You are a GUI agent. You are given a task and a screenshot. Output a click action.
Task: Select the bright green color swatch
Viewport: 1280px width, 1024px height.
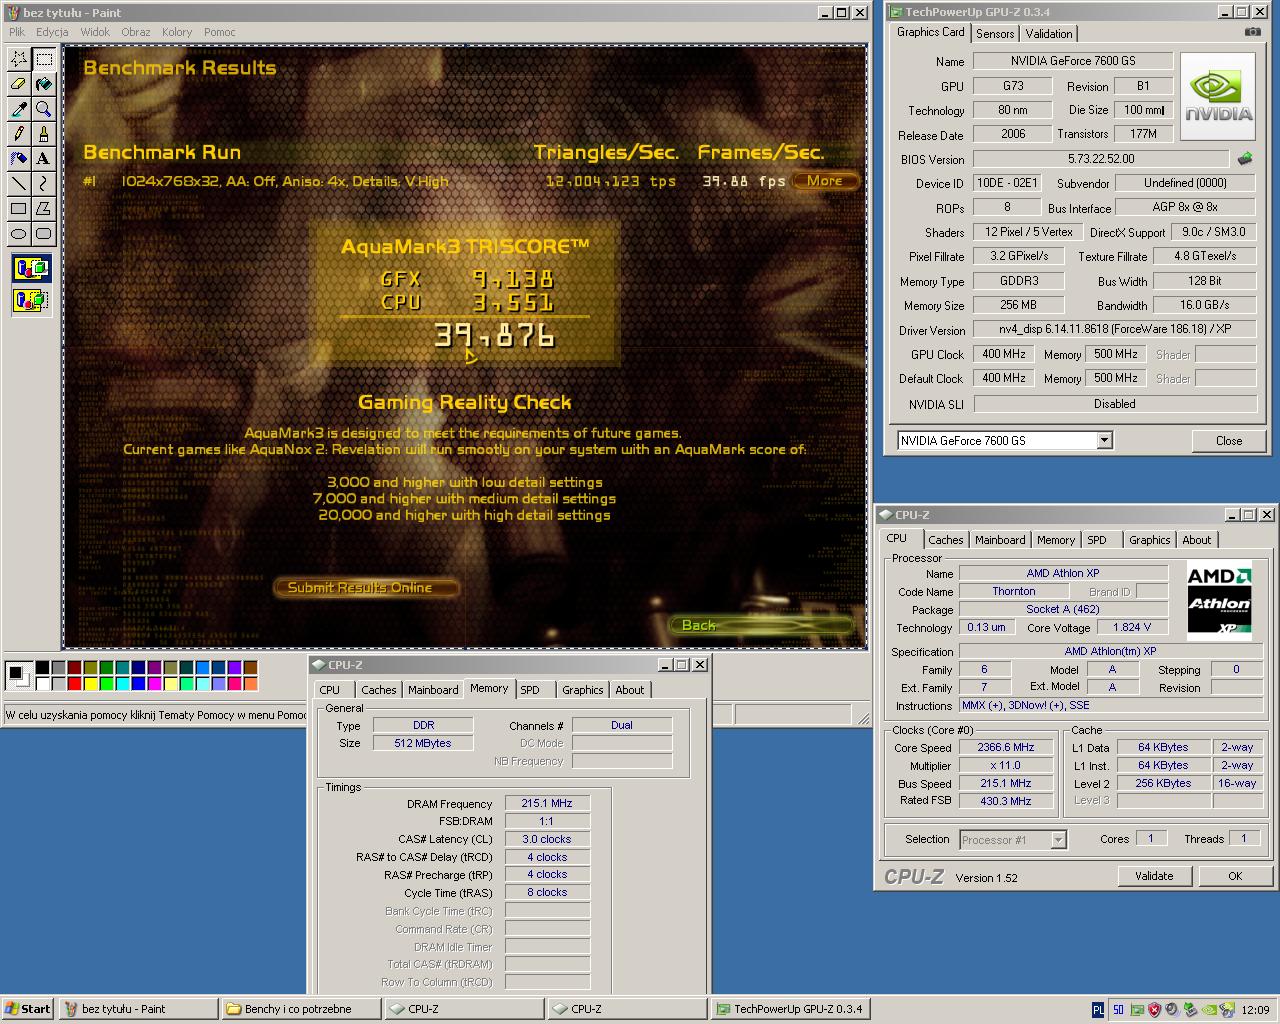[107, 684]
